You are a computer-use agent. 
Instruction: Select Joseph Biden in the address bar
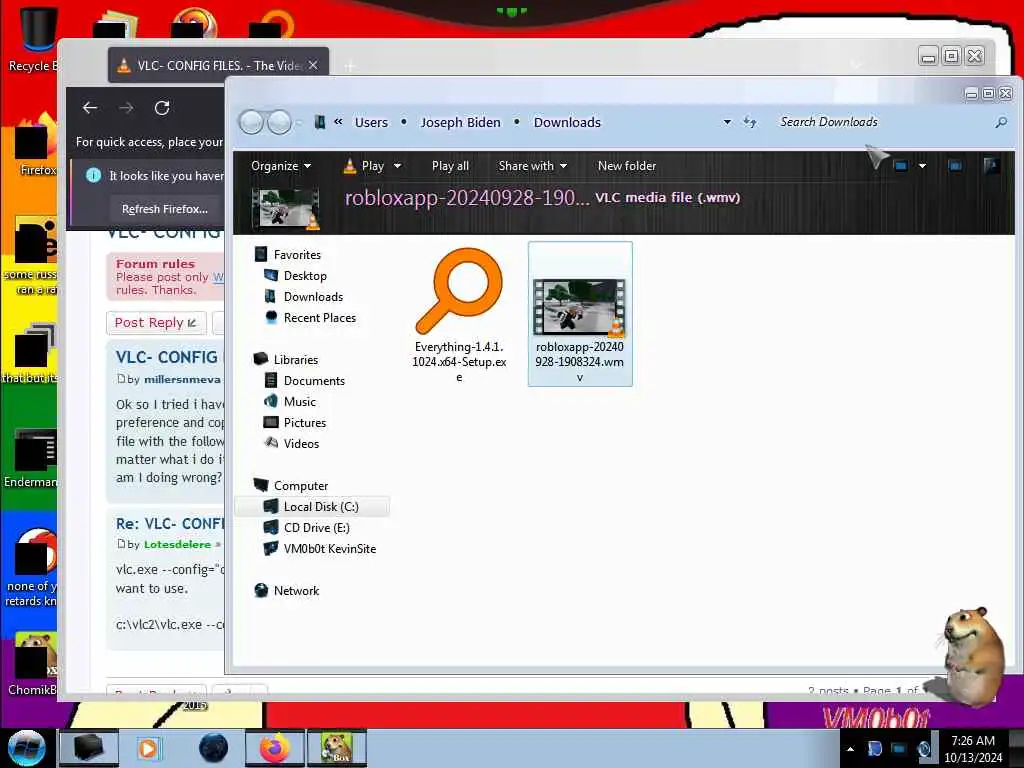[x=460, y=122]
